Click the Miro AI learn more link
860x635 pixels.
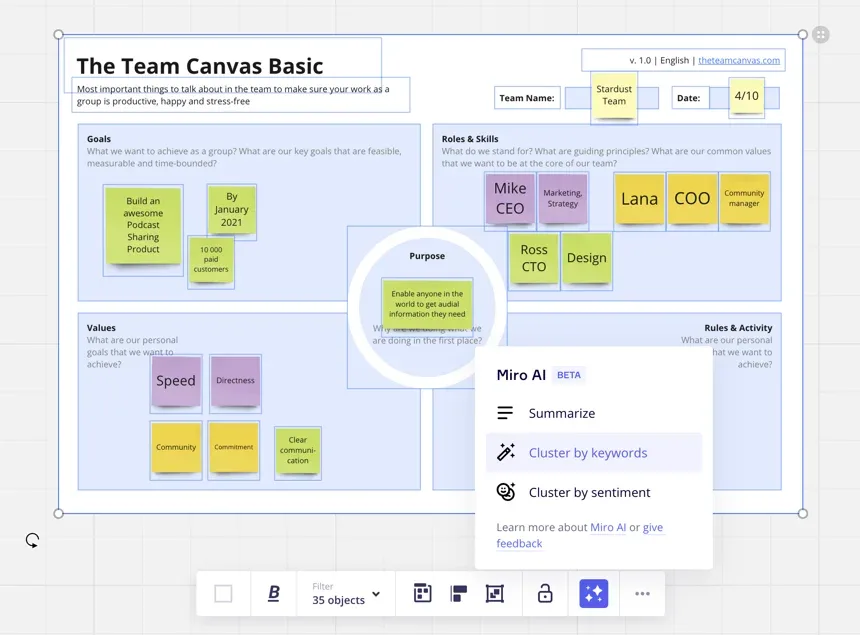click(609, 527)
